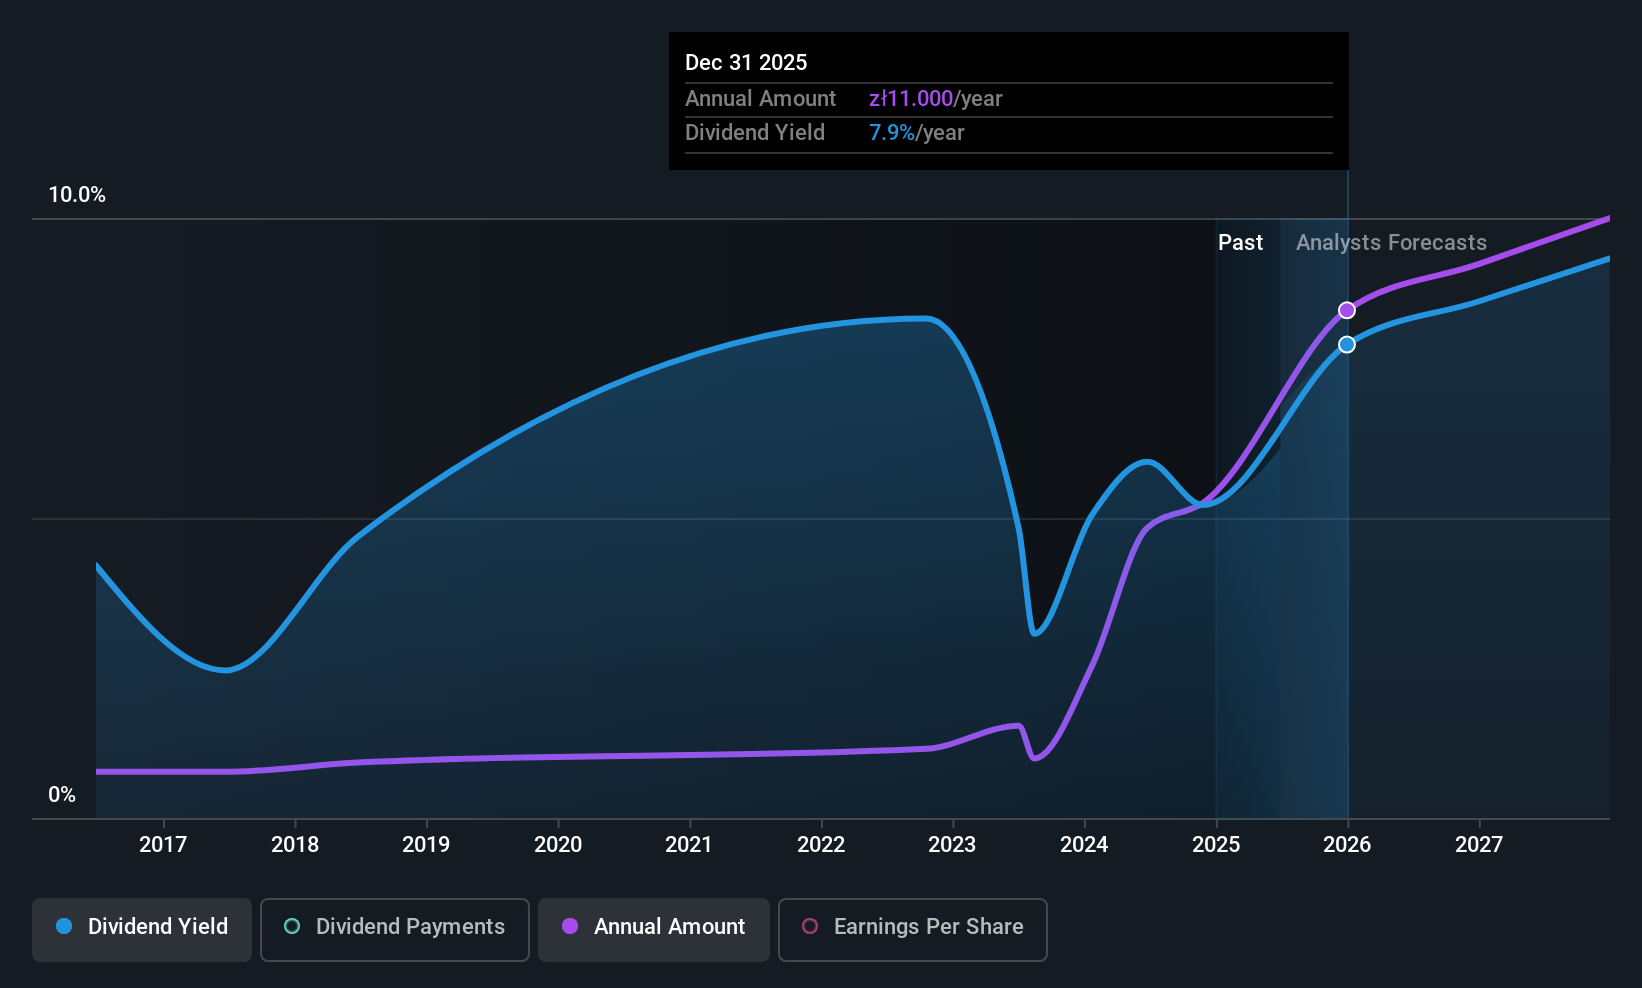Screen dimensions: 1642x988
Task: Click the blue Dividend Yield legend dot
Action: point(64,926)
